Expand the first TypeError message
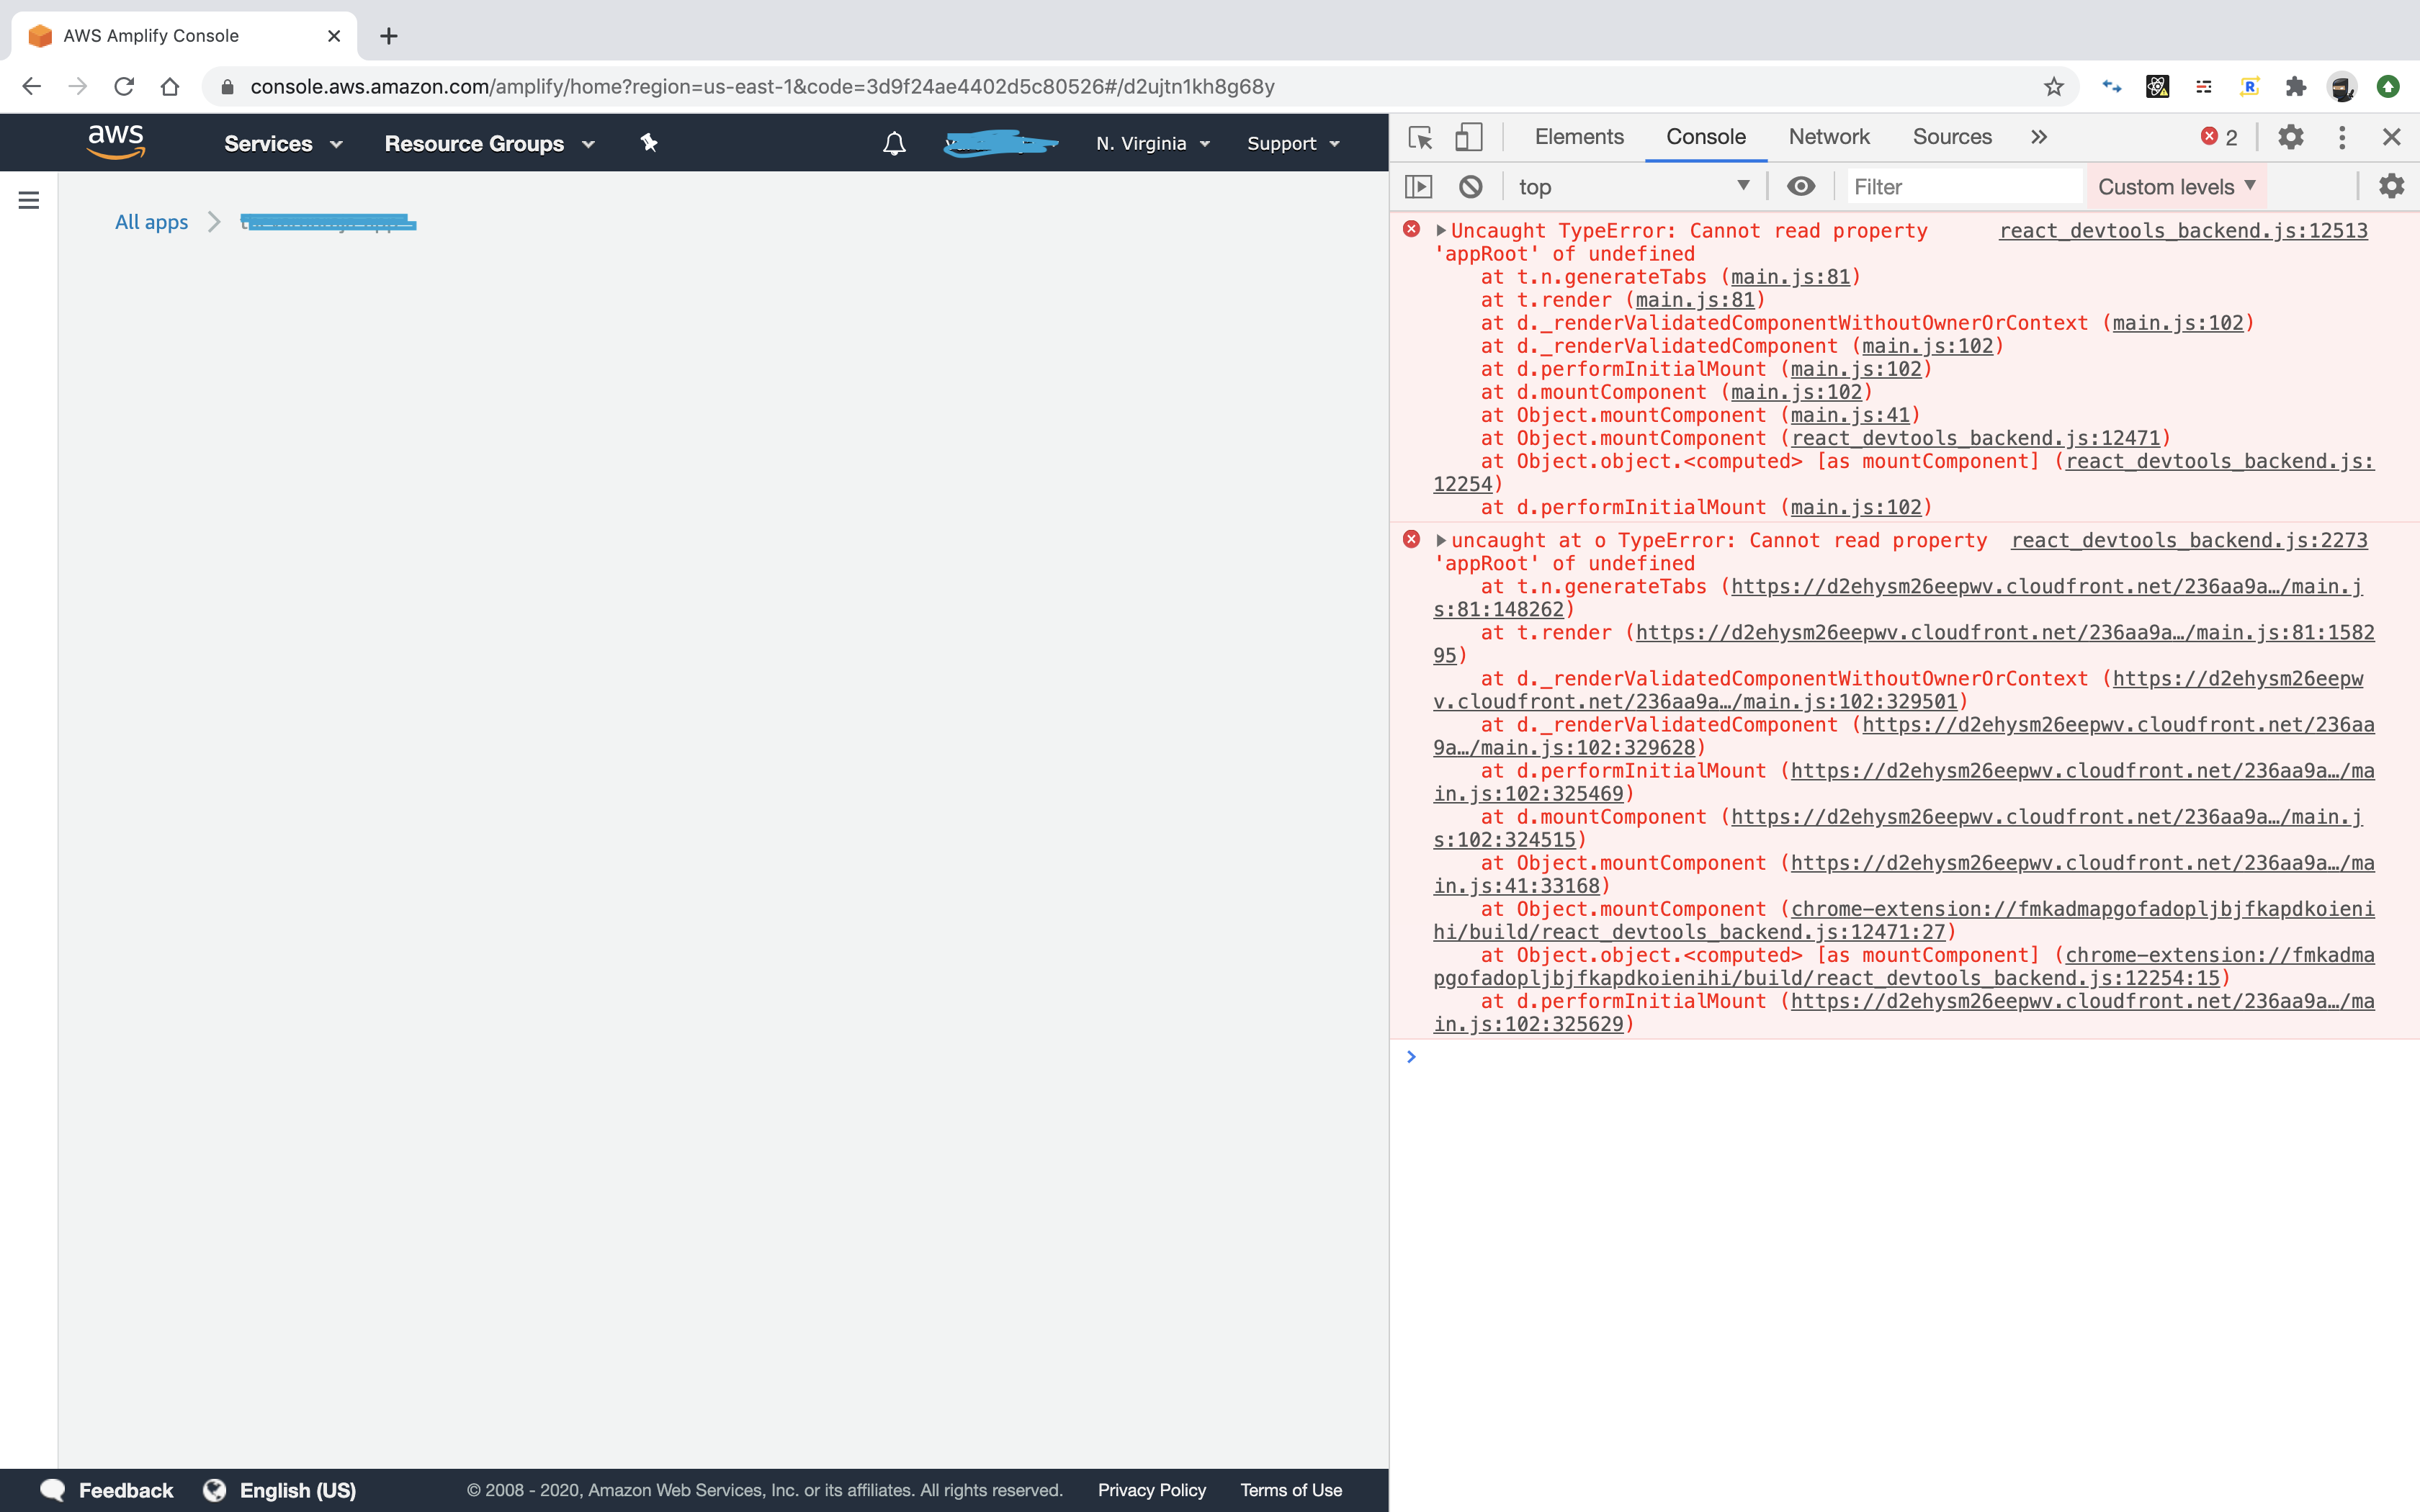Image resolution: width=2420 pixels, height=1512 pixels. pyautogui.click(x=1440, y=230)
